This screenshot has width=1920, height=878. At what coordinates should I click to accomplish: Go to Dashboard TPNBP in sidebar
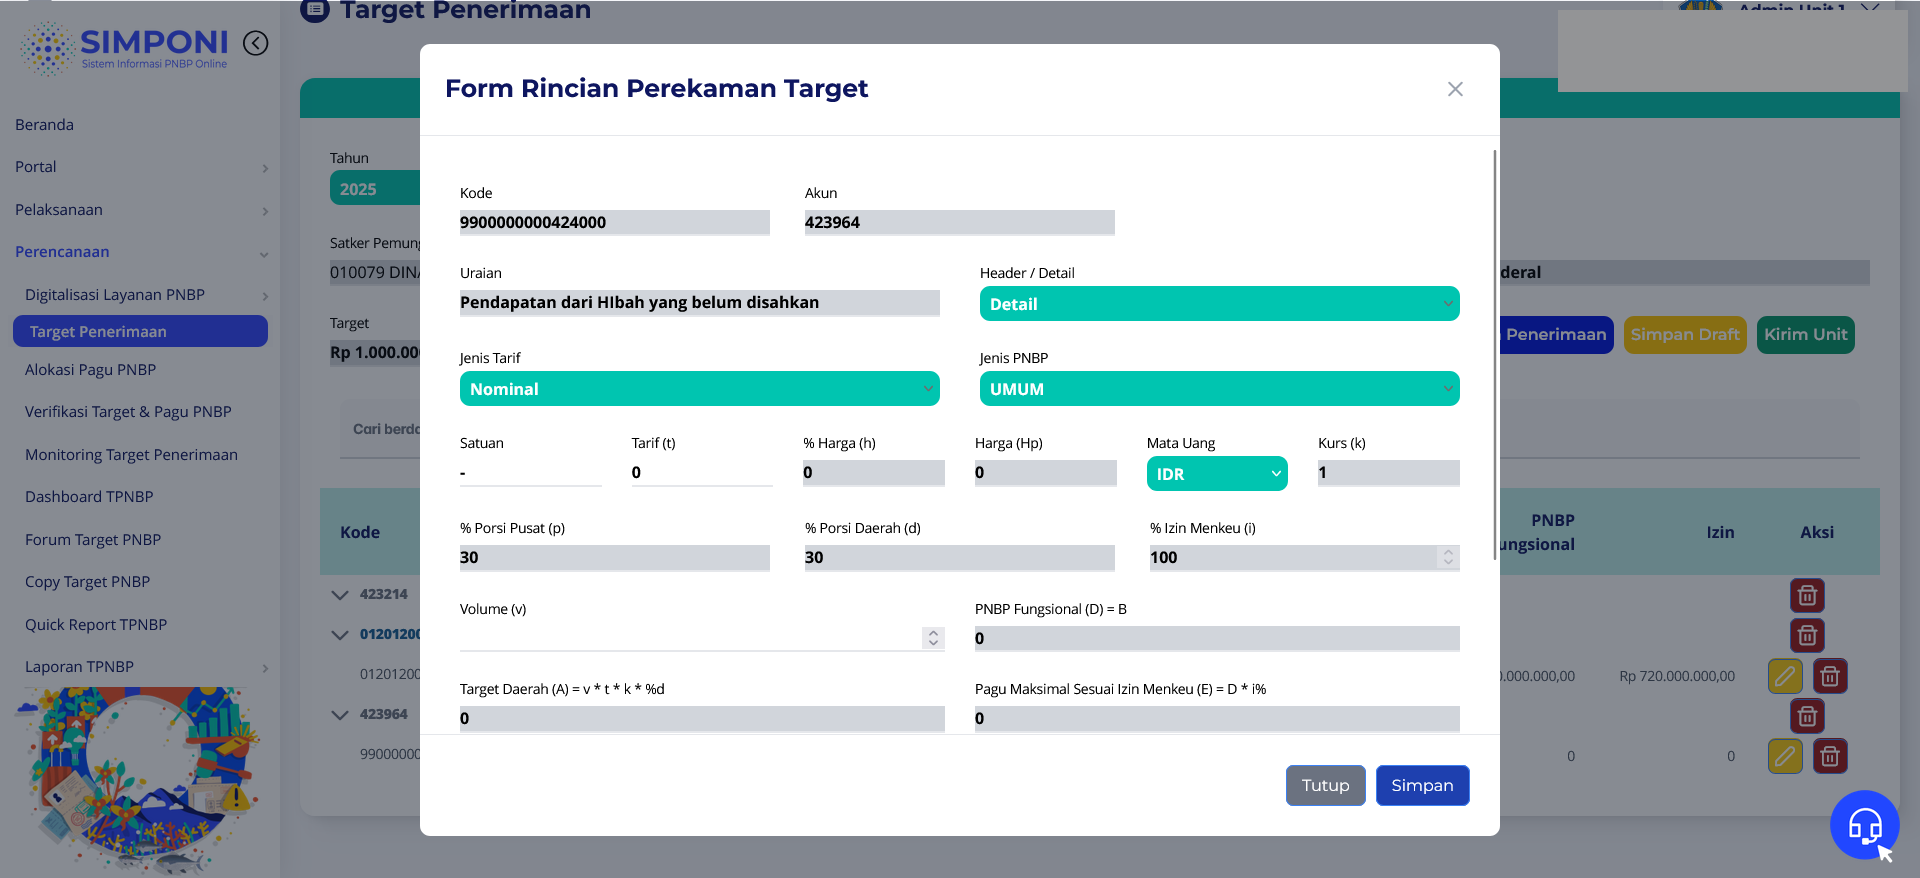click(x=89, y=497)
